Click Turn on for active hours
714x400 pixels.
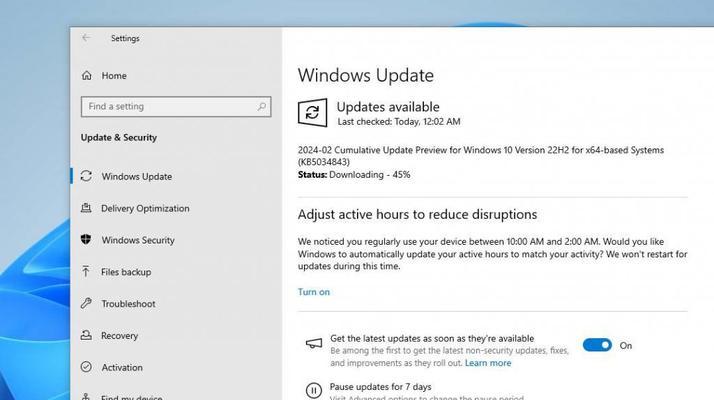[x=314, y=292]
